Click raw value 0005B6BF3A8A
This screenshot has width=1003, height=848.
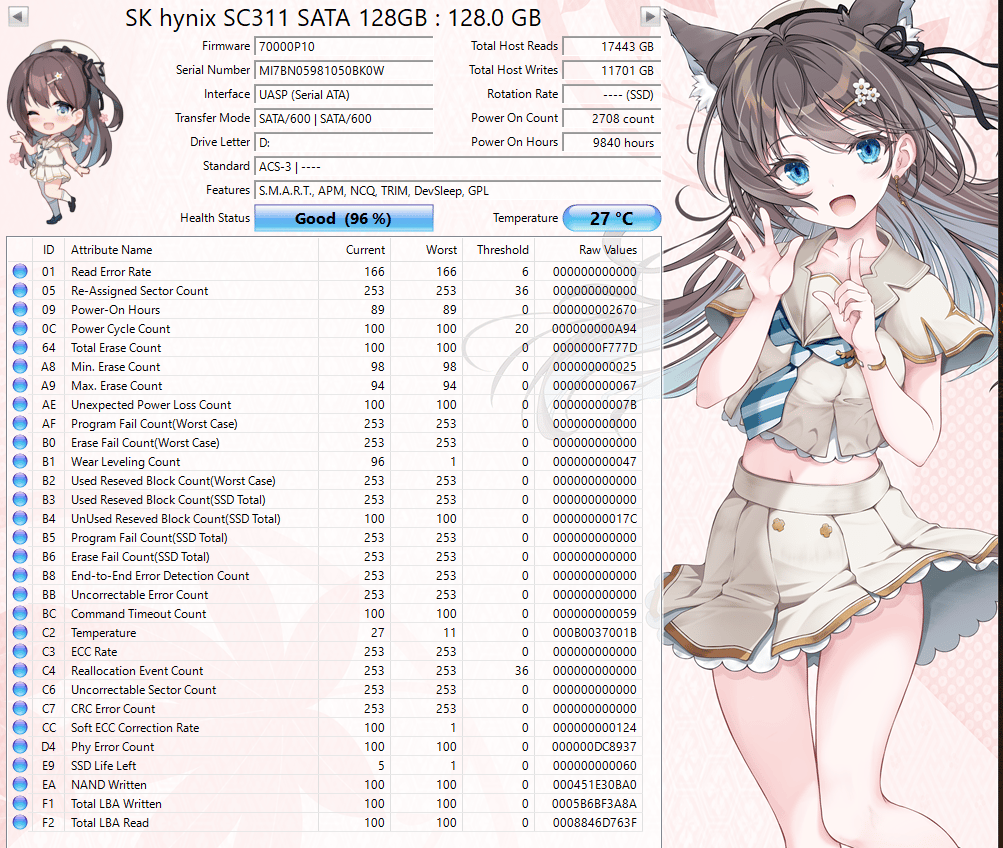595,803
